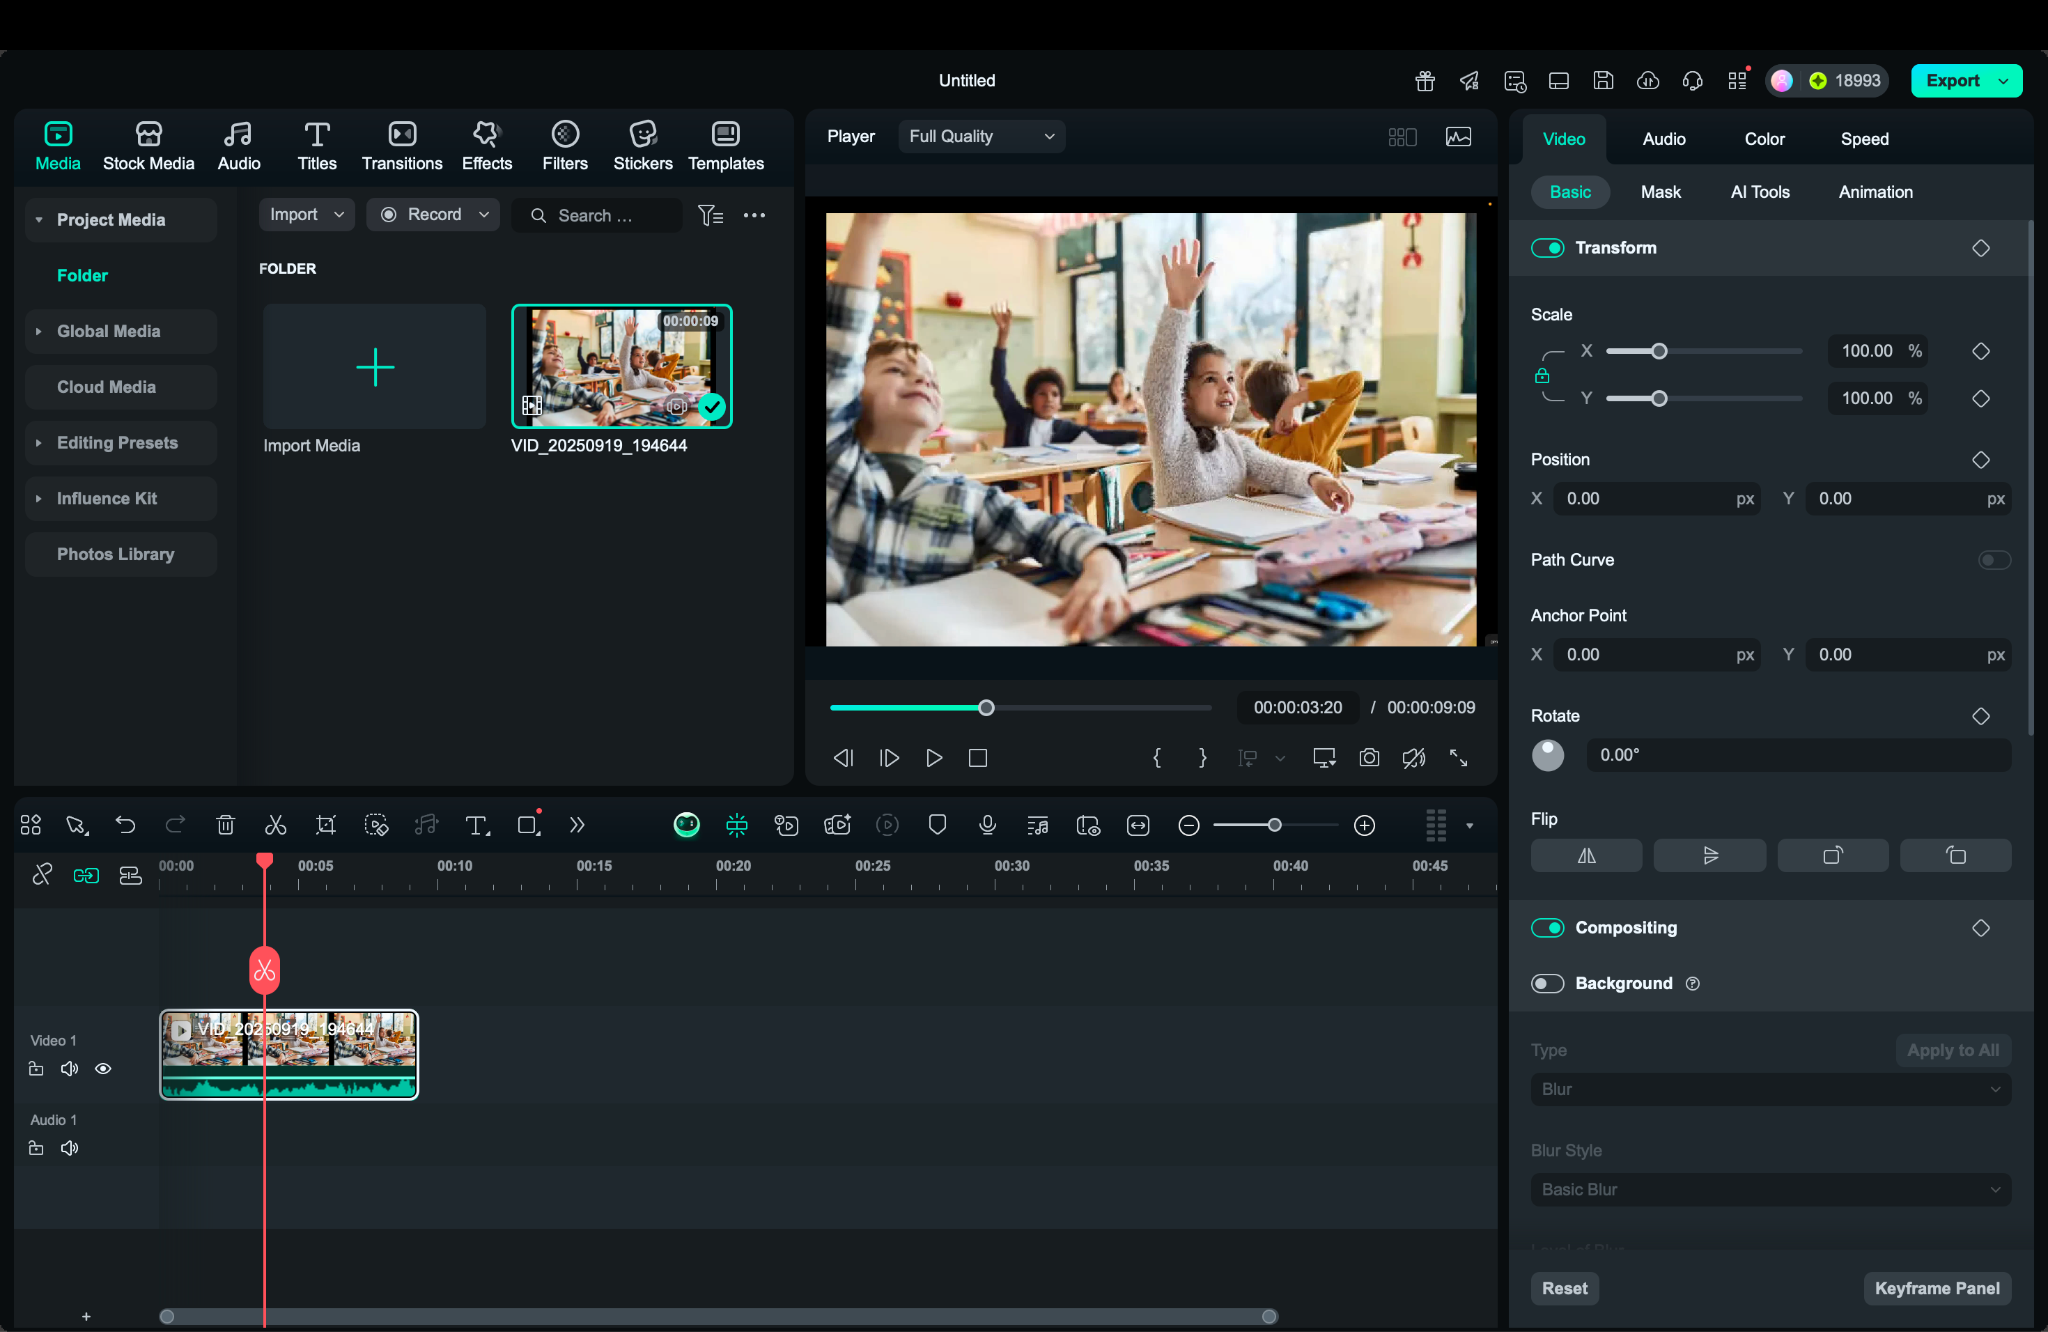
Task: Click the delete trash icon in timeline toolbar
Action: click(x=226, y=825)
